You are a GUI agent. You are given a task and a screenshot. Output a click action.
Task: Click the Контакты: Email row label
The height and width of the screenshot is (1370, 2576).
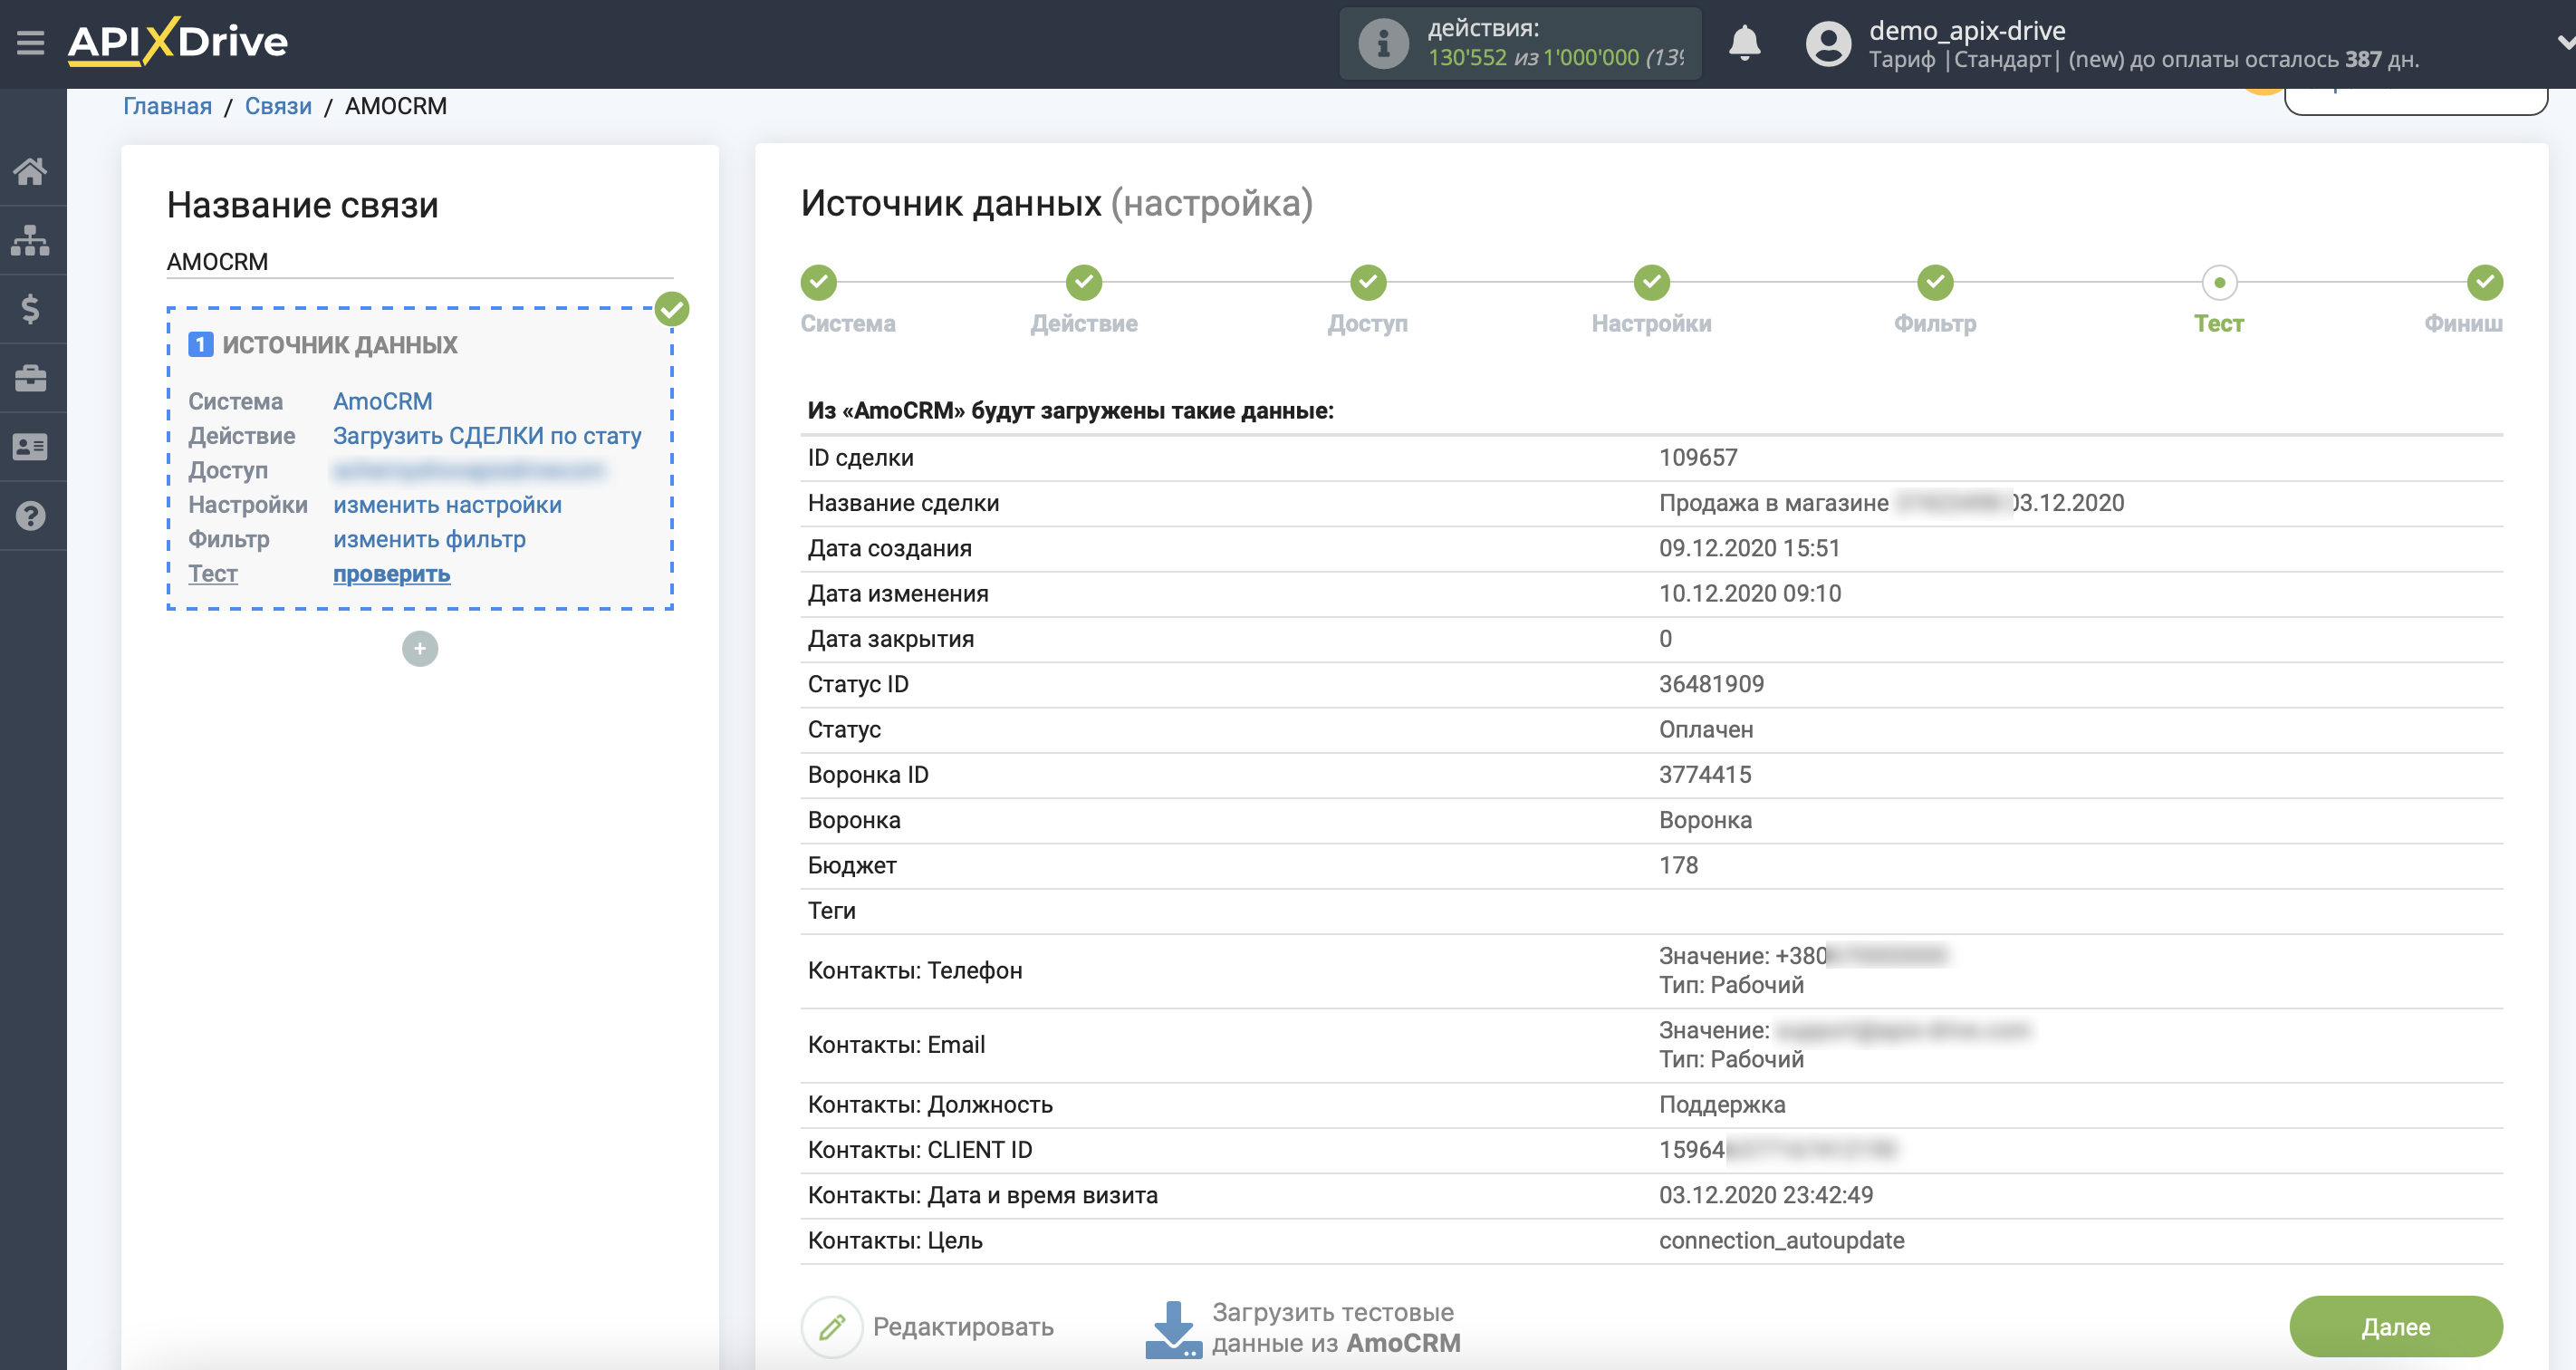pyautogui.click(x=896, y=1045)
